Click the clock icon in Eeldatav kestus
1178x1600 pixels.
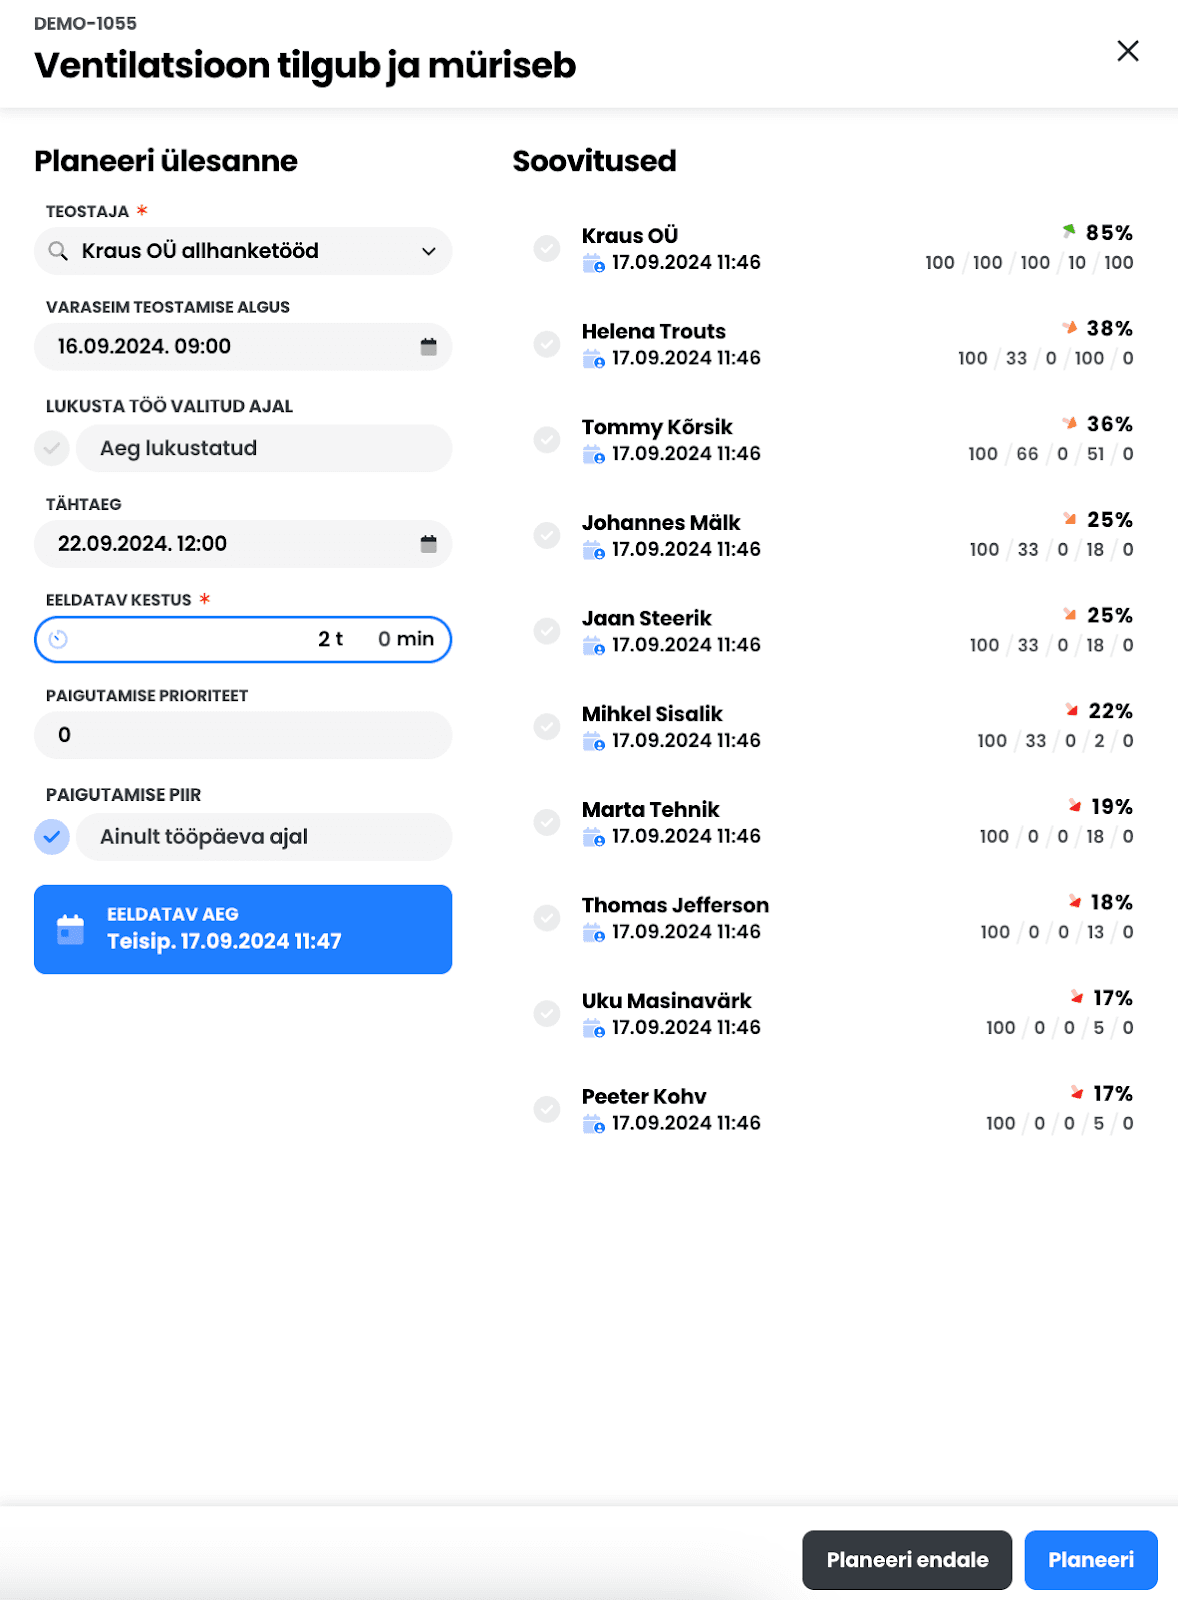pos(58,639)
